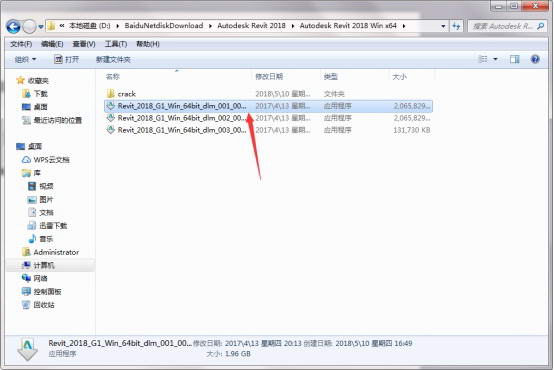This screenshot has width=554, height=370.
Task: Open the recent locations dropdown arrow
Action: click(x=41, y=27)
